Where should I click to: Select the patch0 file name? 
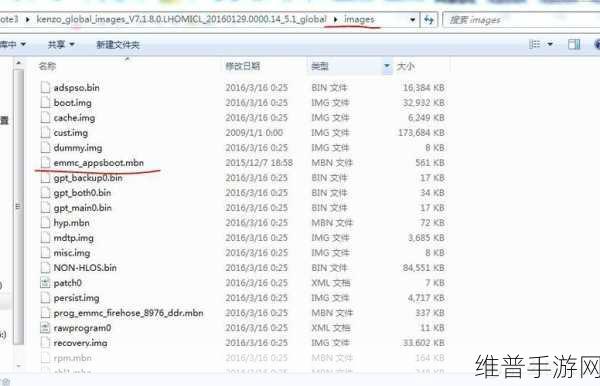tap(68, 283)
